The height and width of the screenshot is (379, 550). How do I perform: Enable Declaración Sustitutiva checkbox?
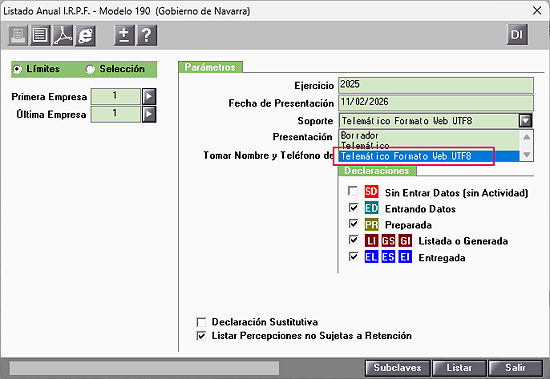click(x=201, y=322)
